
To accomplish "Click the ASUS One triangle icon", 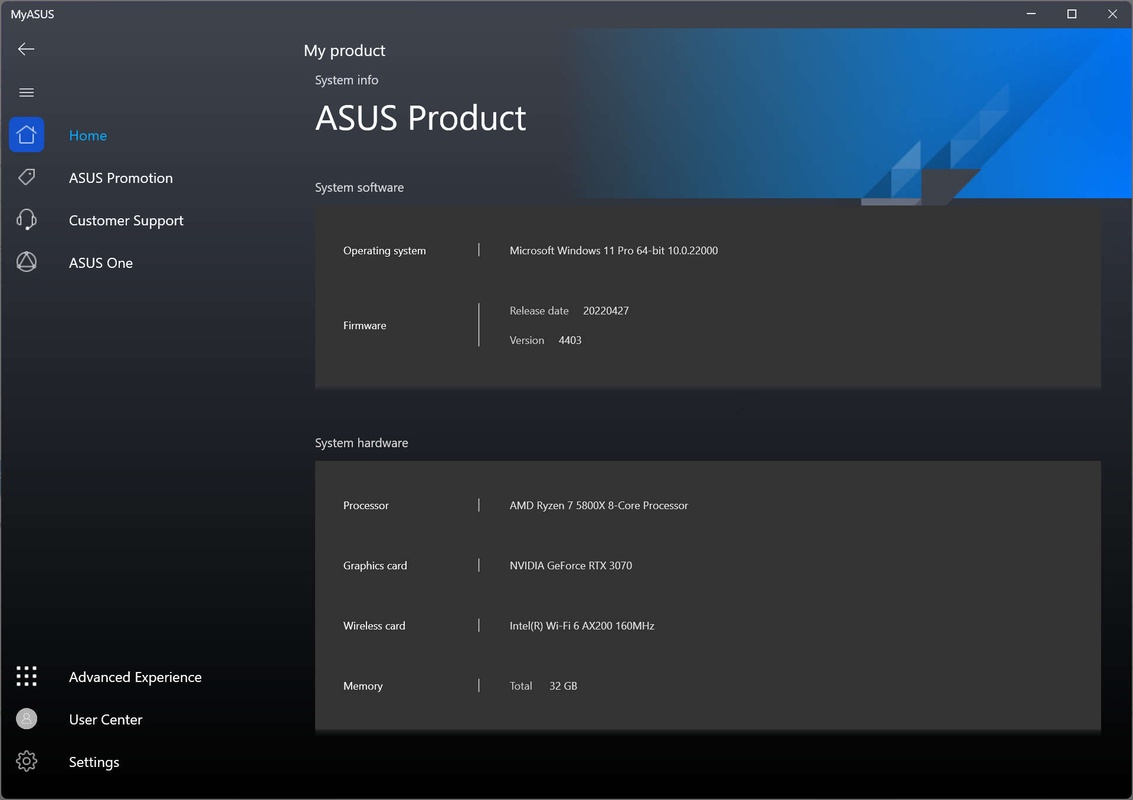I will pos(27,262).
